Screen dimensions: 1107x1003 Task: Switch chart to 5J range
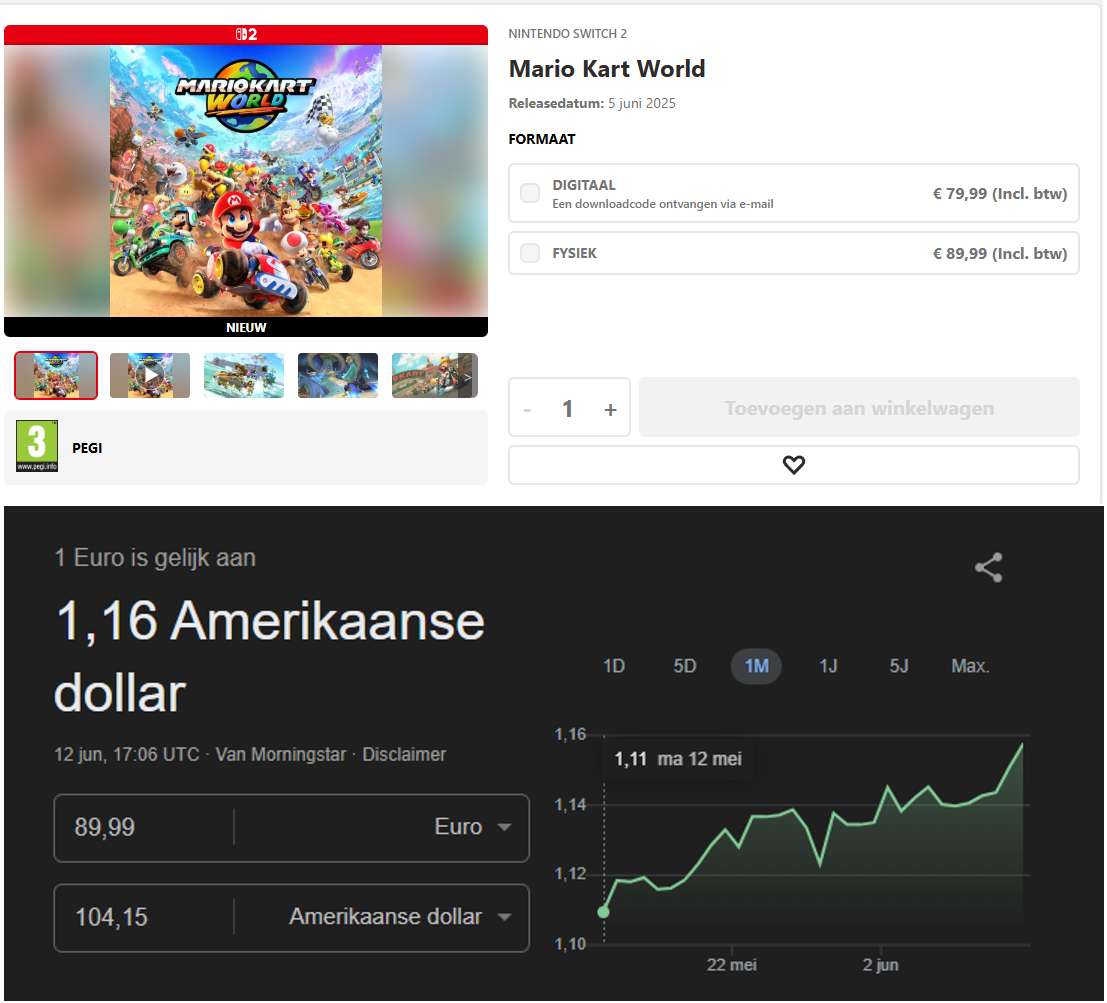[x=898, y=666]
